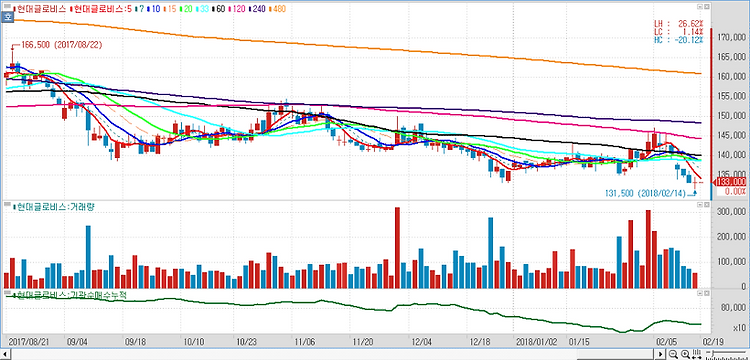Click the 200,000 volume axis label
The height and width of the screenshot is (360, 750).
point(731,237)
